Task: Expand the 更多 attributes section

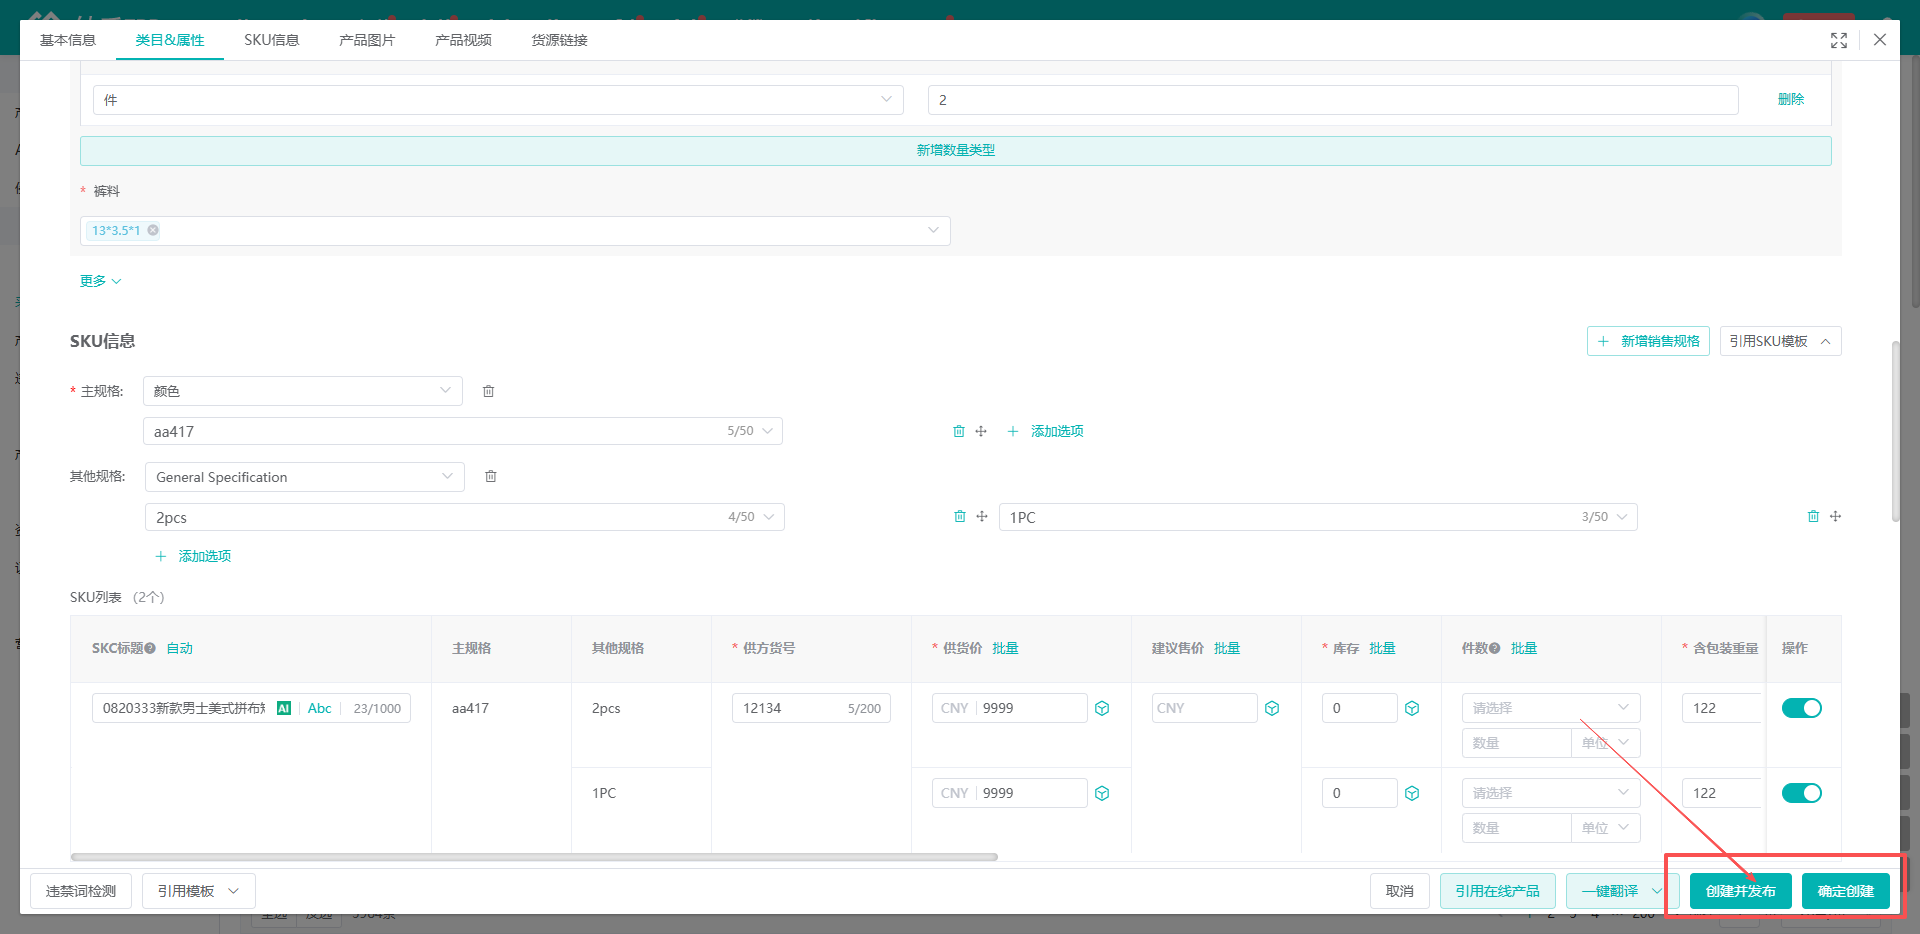Action: point(100,281)
